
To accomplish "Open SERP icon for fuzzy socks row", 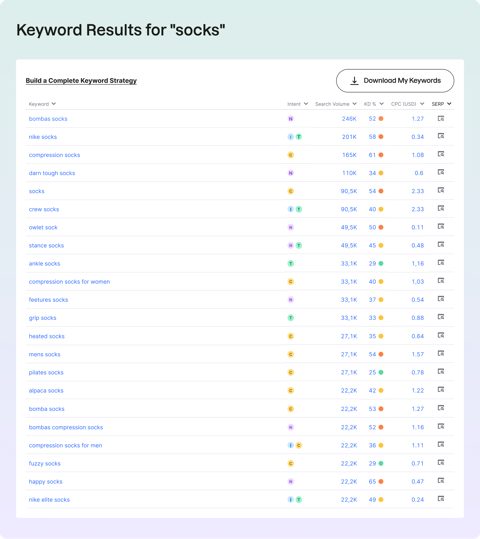I will 441,463.
